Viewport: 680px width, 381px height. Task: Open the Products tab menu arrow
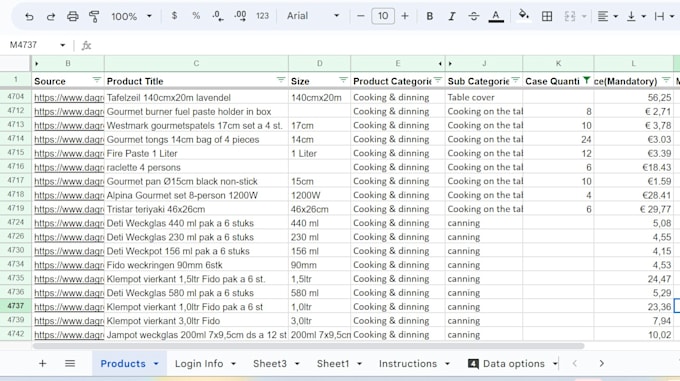pyautogui.click(x=156, y=364)
